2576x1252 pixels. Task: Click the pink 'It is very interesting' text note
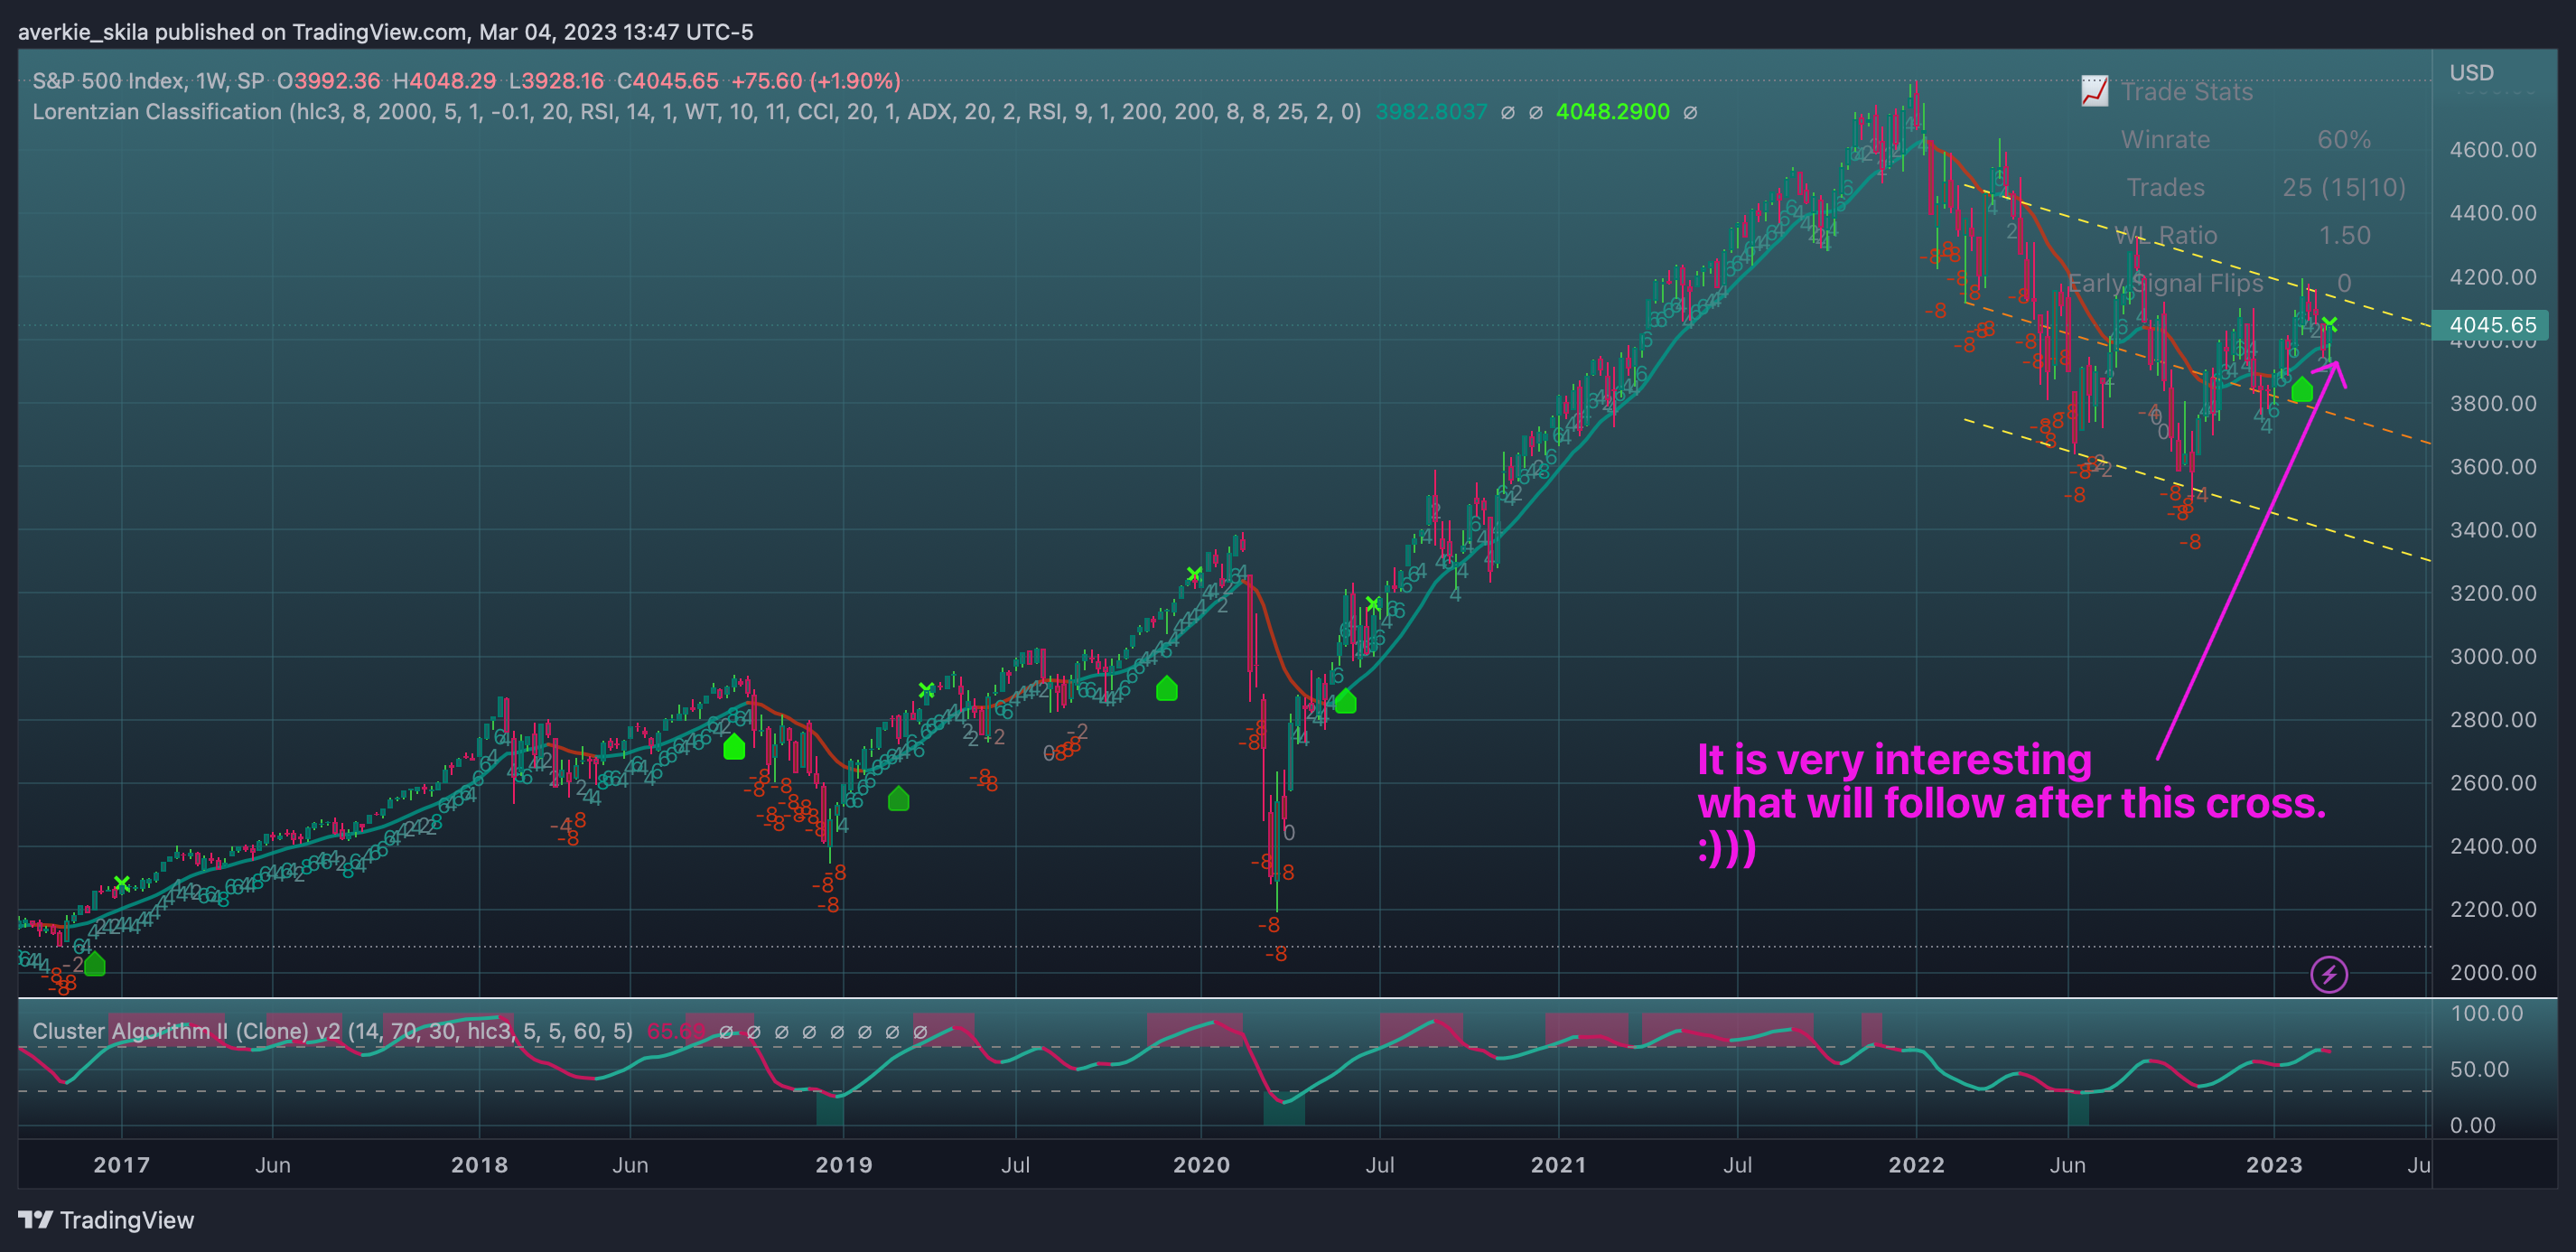(x=2011, y=803)
